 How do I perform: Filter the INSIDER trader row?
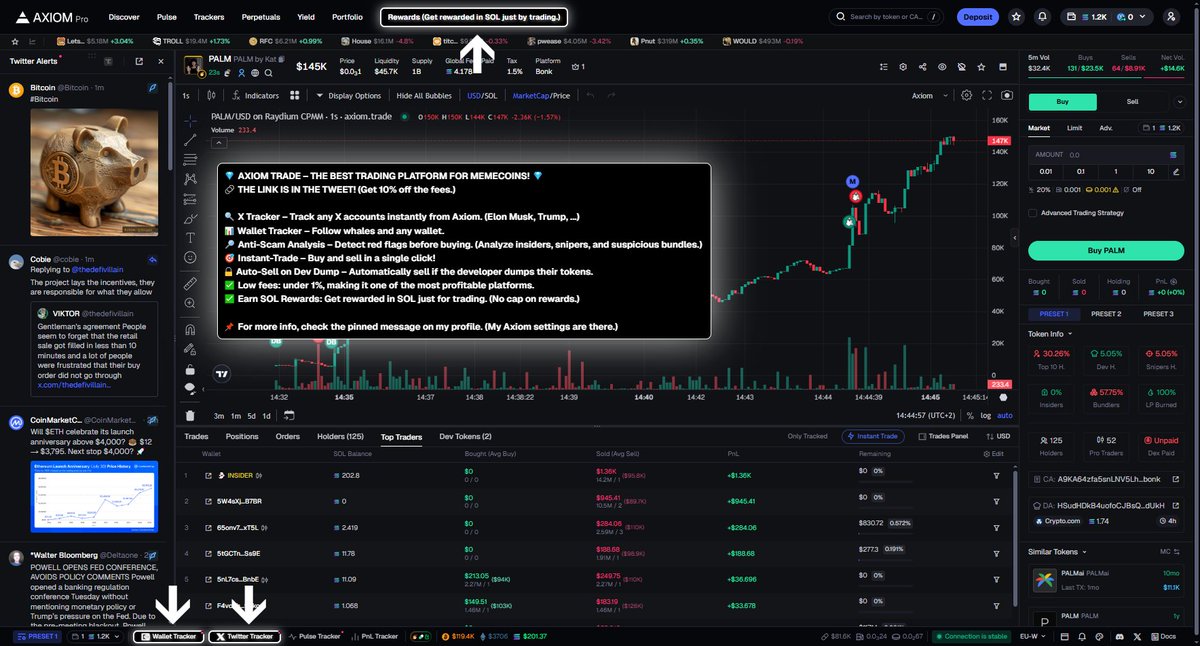pyautogui.click(x=996, y=475)
